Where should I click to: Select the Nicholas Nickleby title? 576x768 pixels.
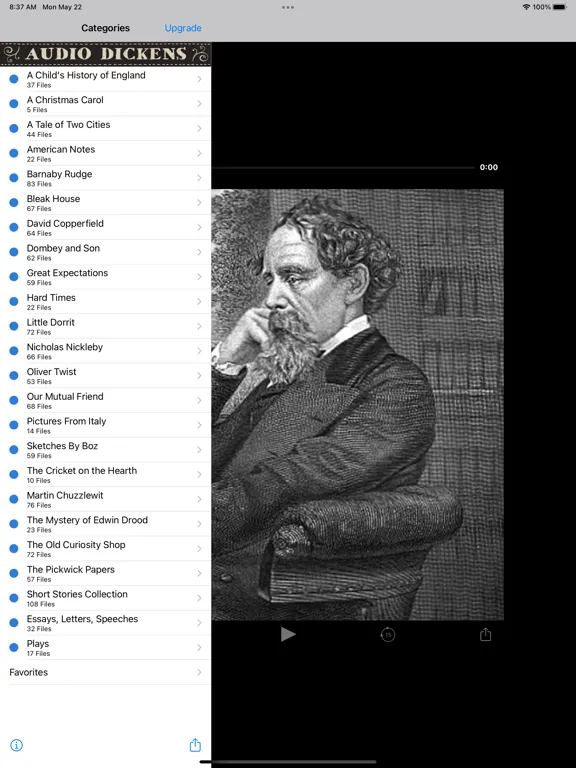click(x=65, y=347)
